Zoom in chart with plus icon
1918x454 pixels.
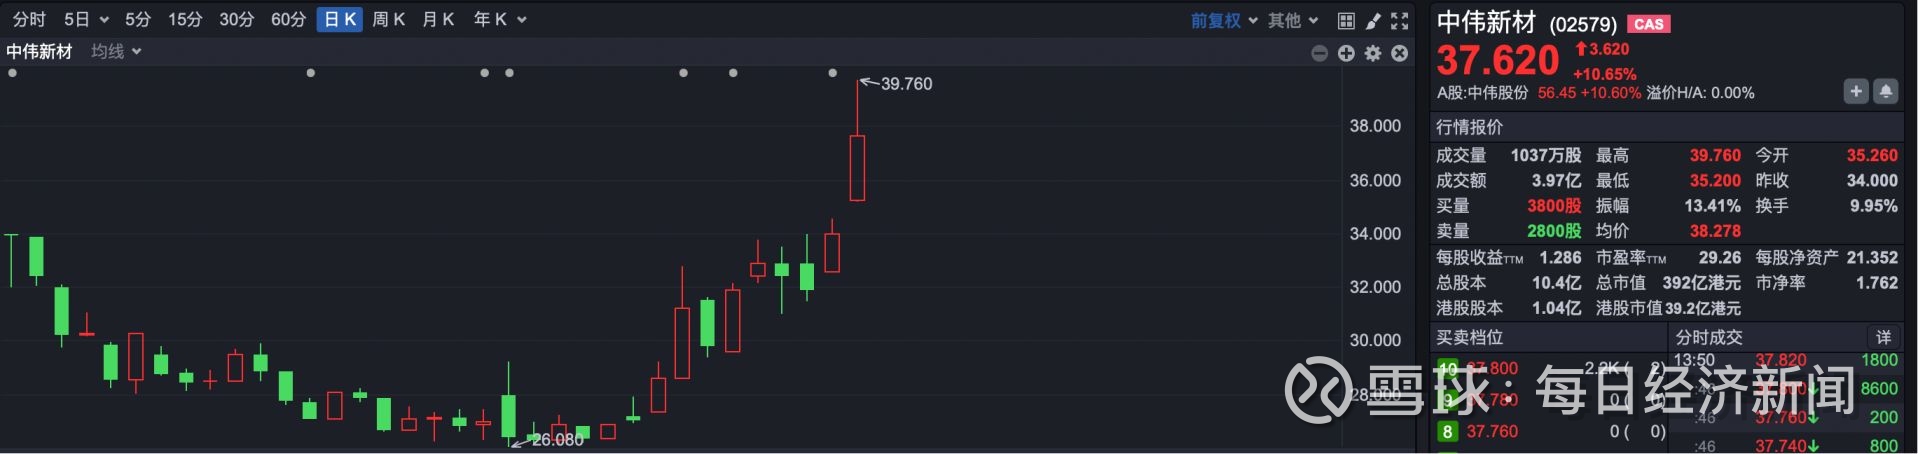[1346, 53]
